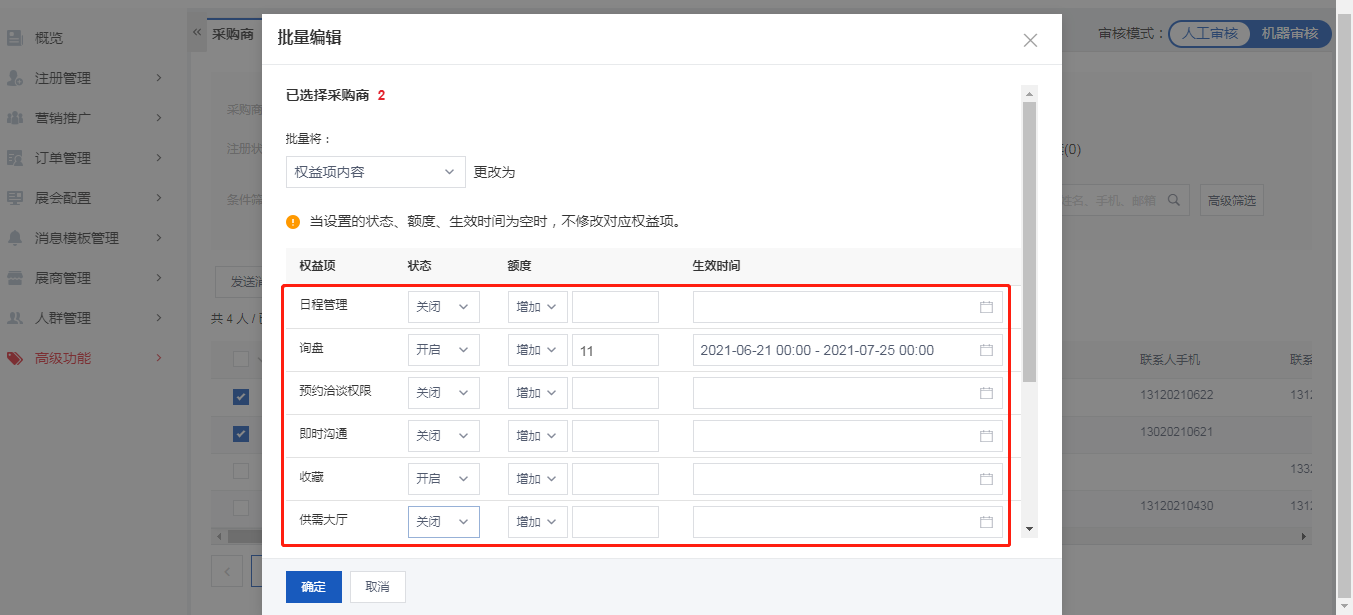Screen dimensions: 1353x615
Task: Switch review mode to 机器审核
Action: pos(1289,33)
